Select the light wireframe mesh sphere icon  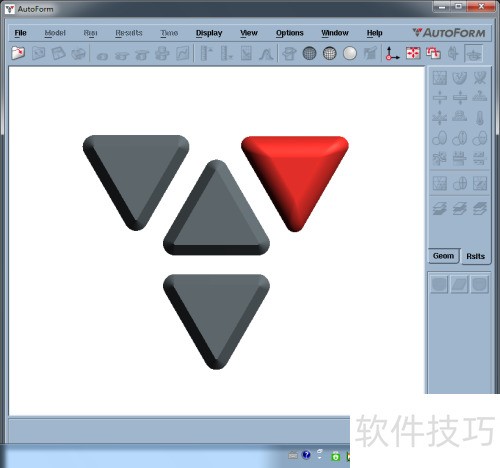point(329,53)
